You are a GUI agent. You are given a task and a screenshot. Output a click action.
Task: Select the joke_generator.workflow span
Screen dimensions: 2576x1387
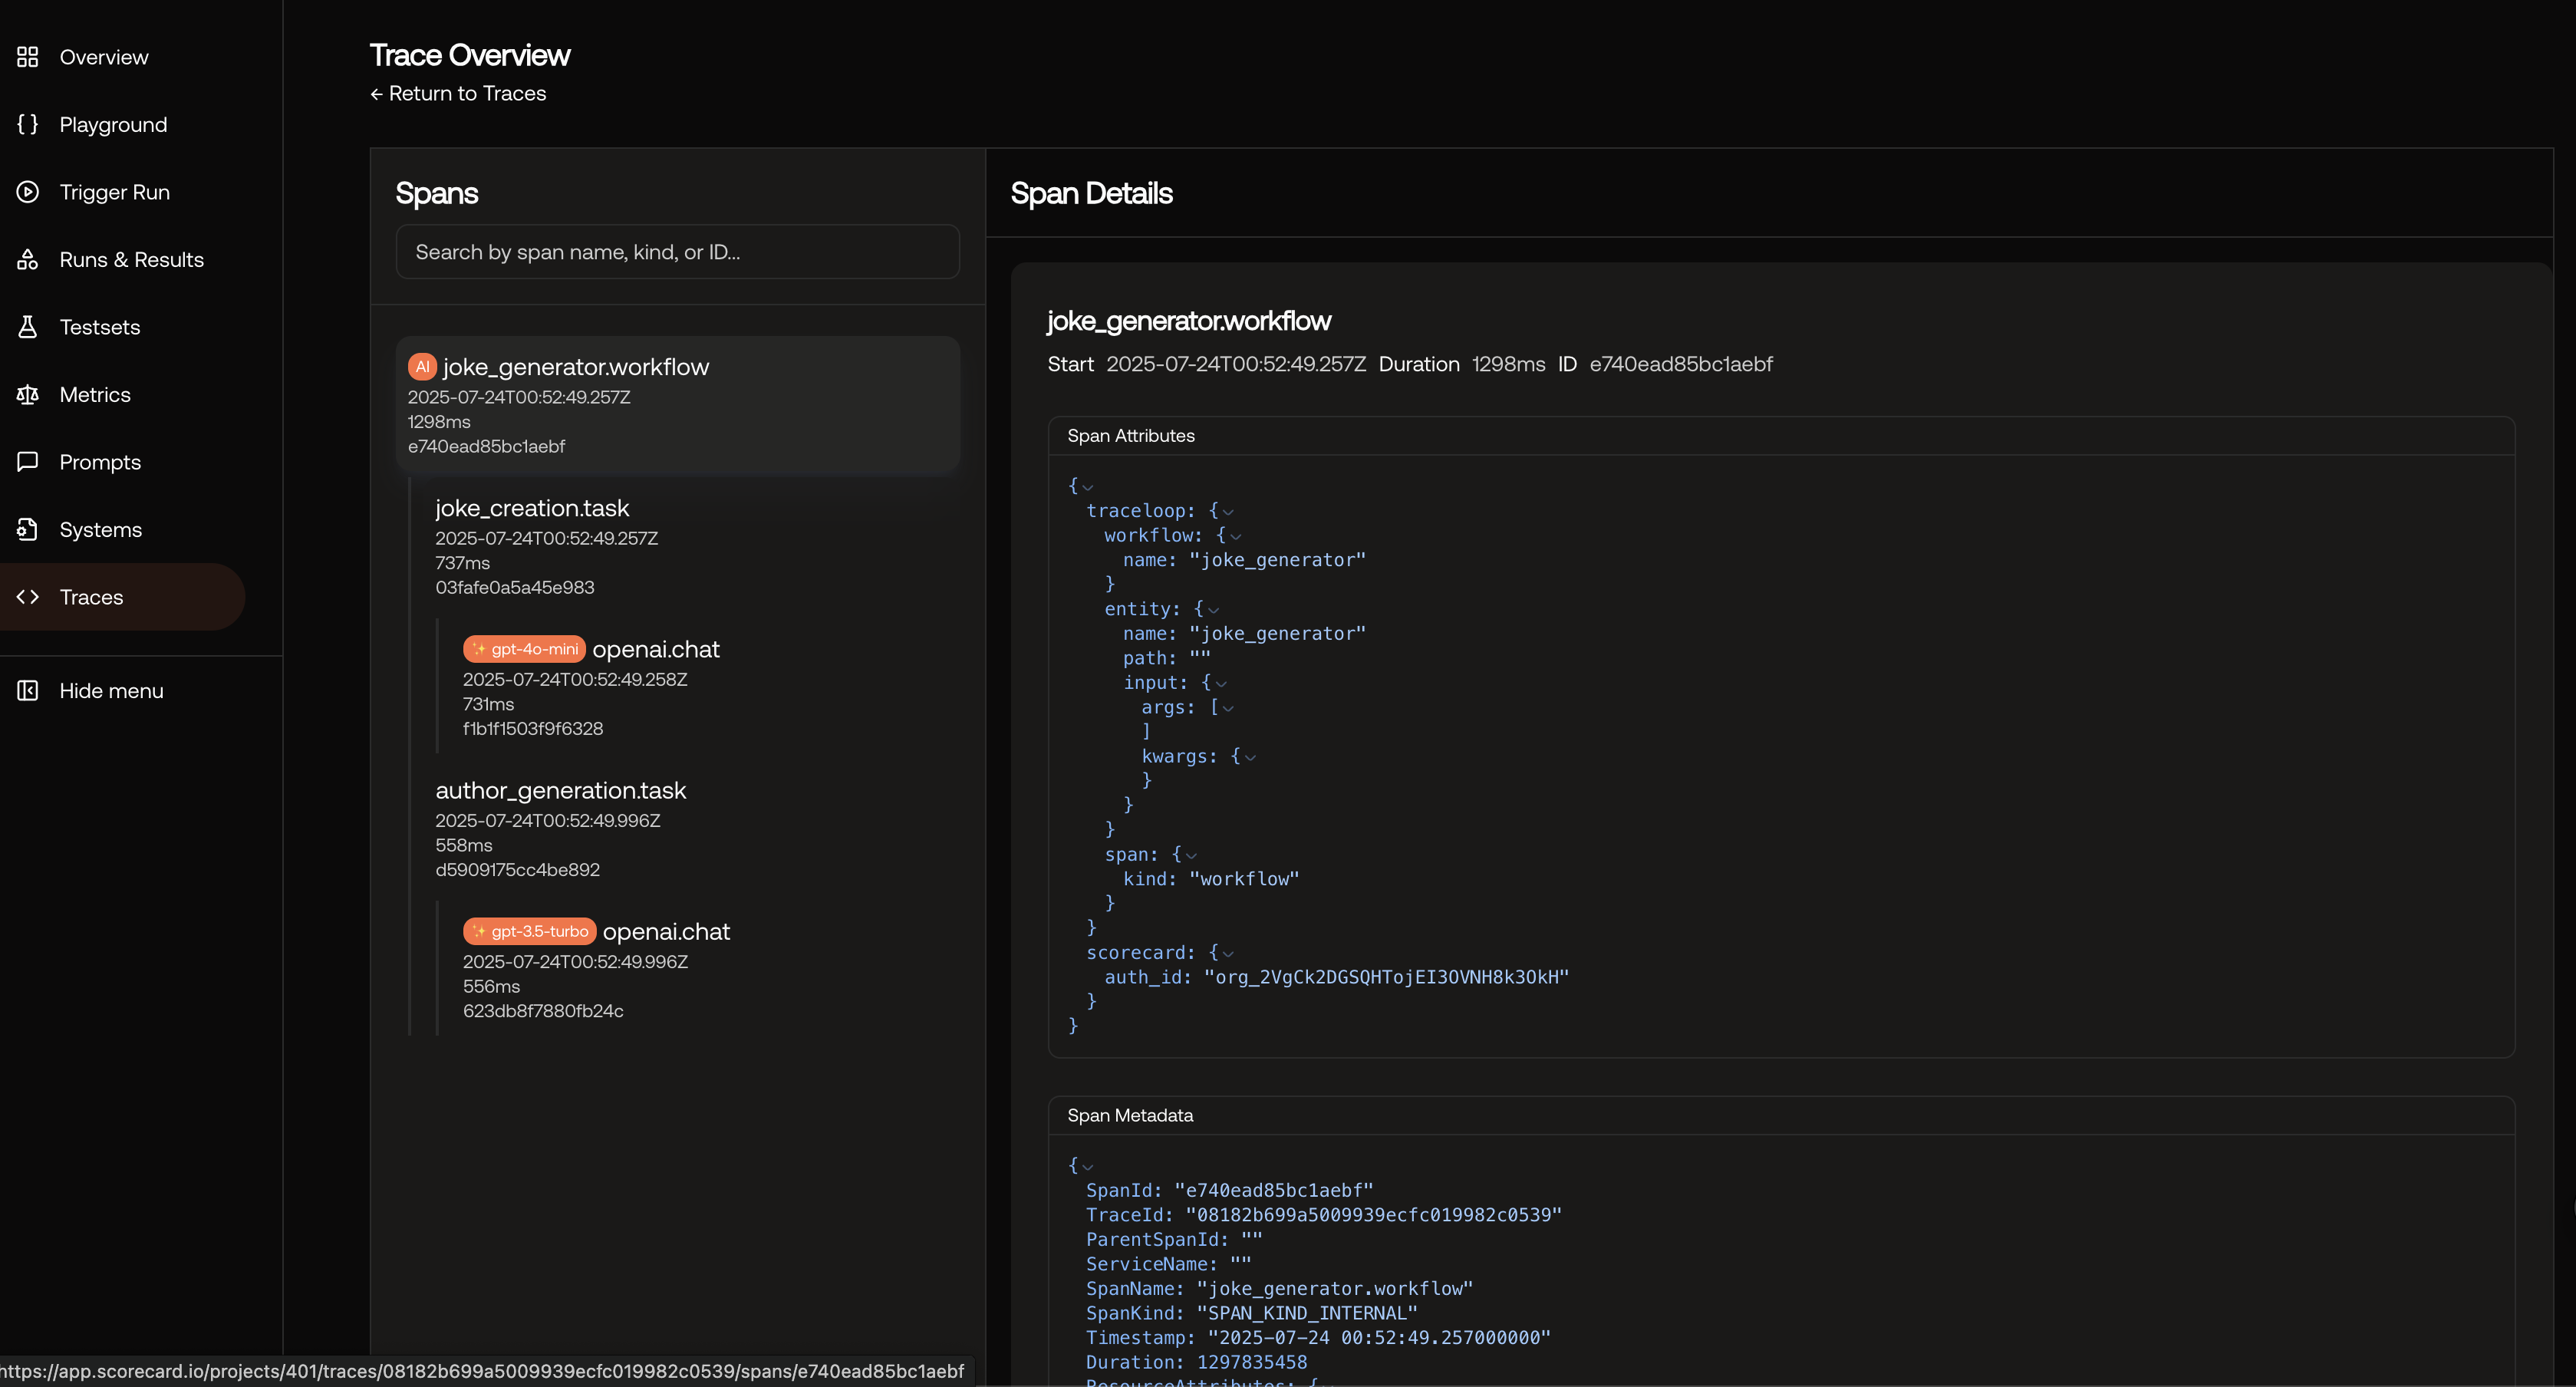678,405
